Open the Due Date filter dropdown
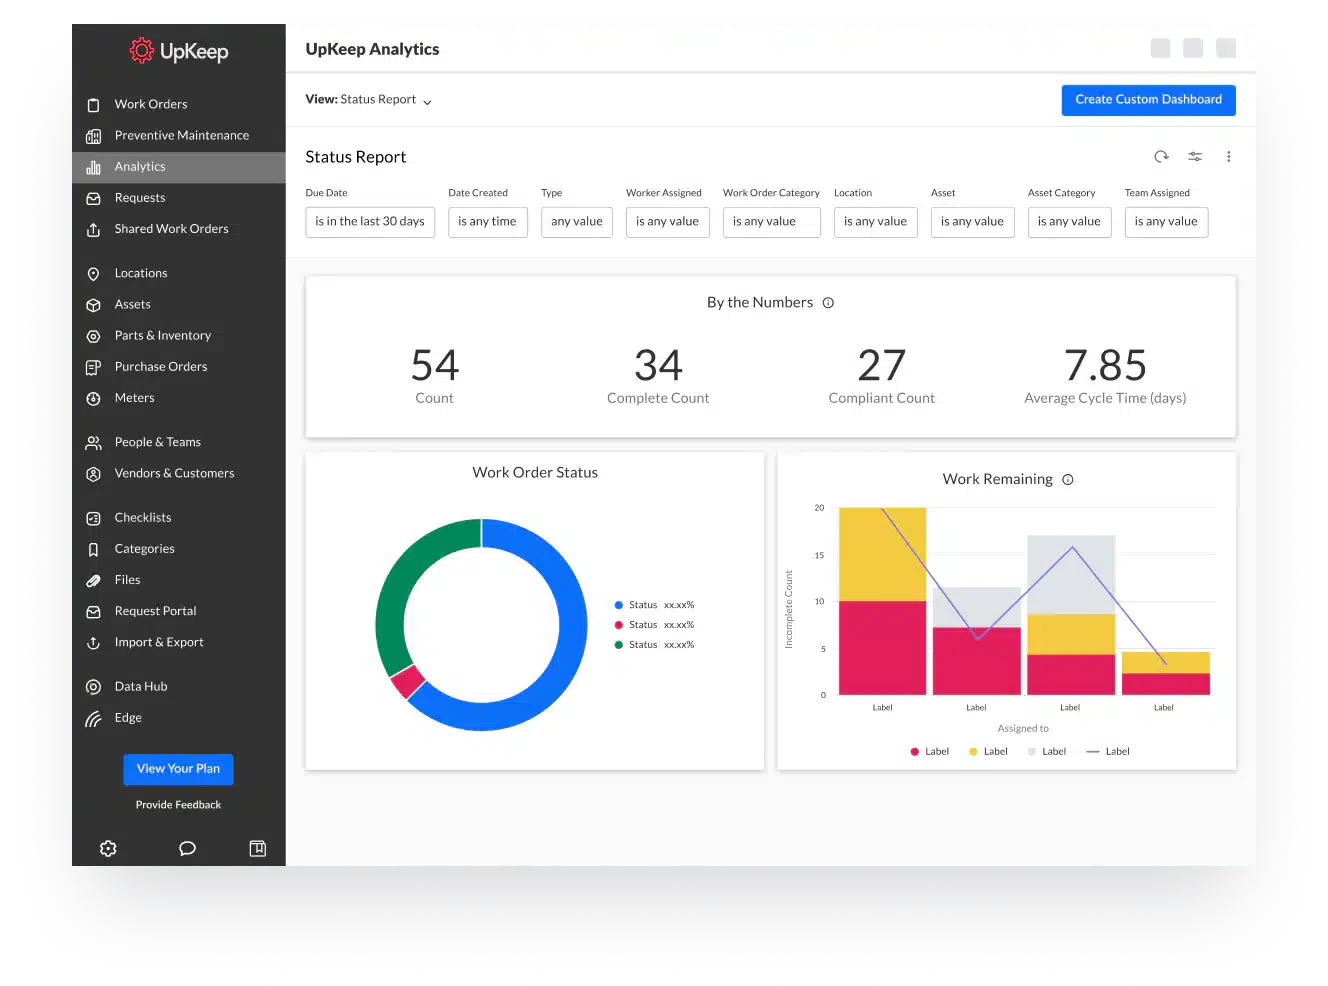Viewport: 1328px width, 986px height. coord(370,222)
